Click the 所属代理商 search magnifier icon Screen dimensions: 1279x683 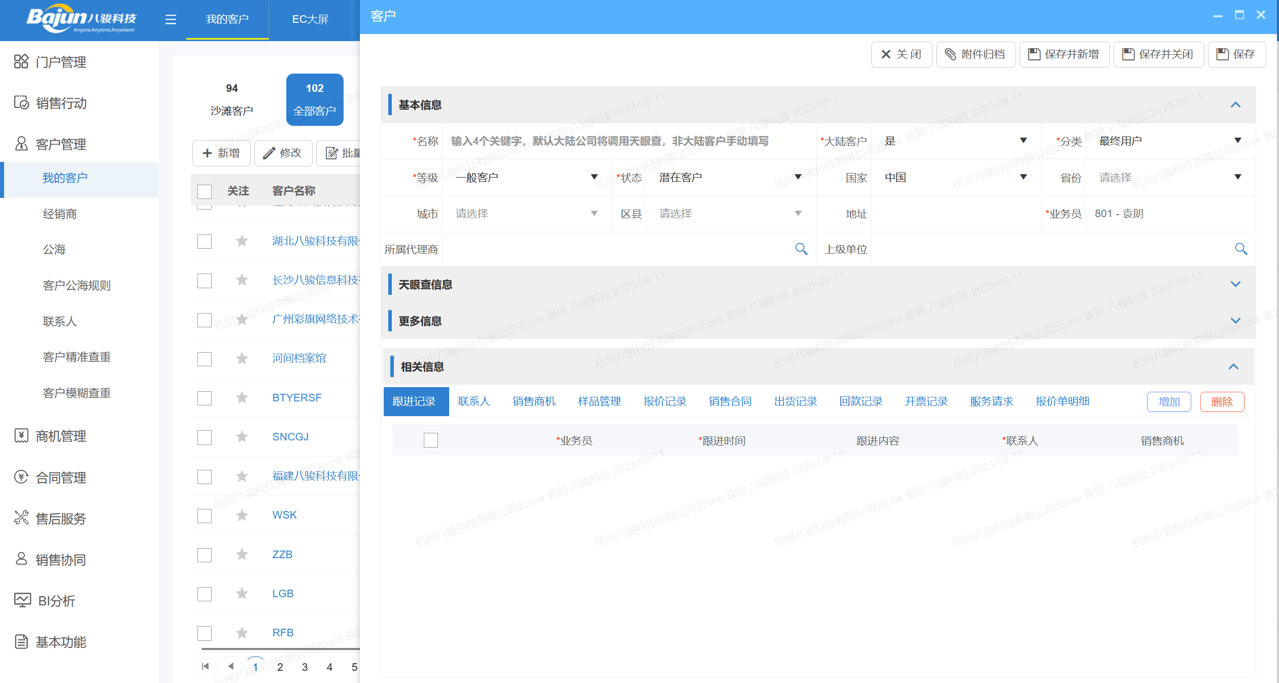tap(801, 249)
